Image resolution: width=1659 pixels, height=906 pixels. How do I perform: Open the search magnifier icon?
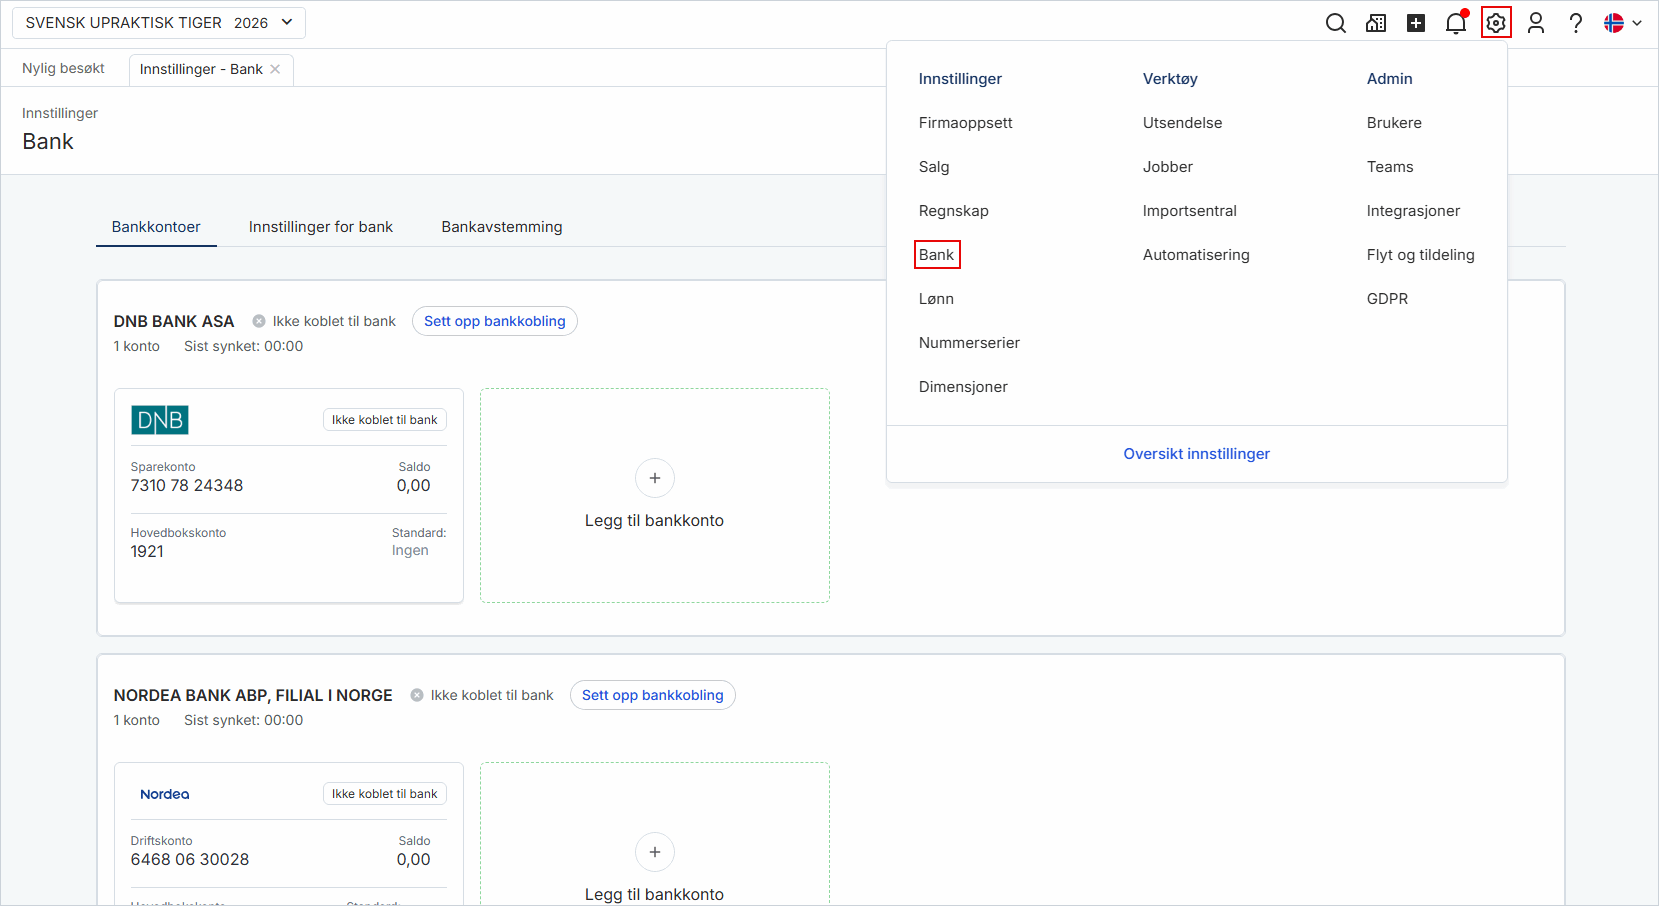pos(1336,23)
